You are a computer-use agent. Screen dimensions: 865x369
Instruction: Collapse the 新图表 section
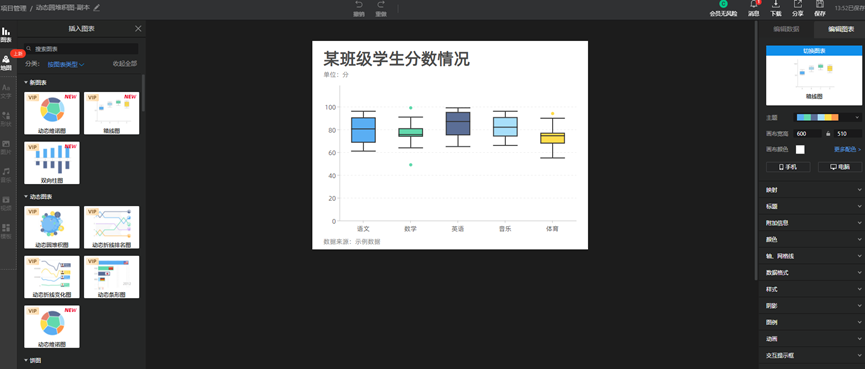35,83
